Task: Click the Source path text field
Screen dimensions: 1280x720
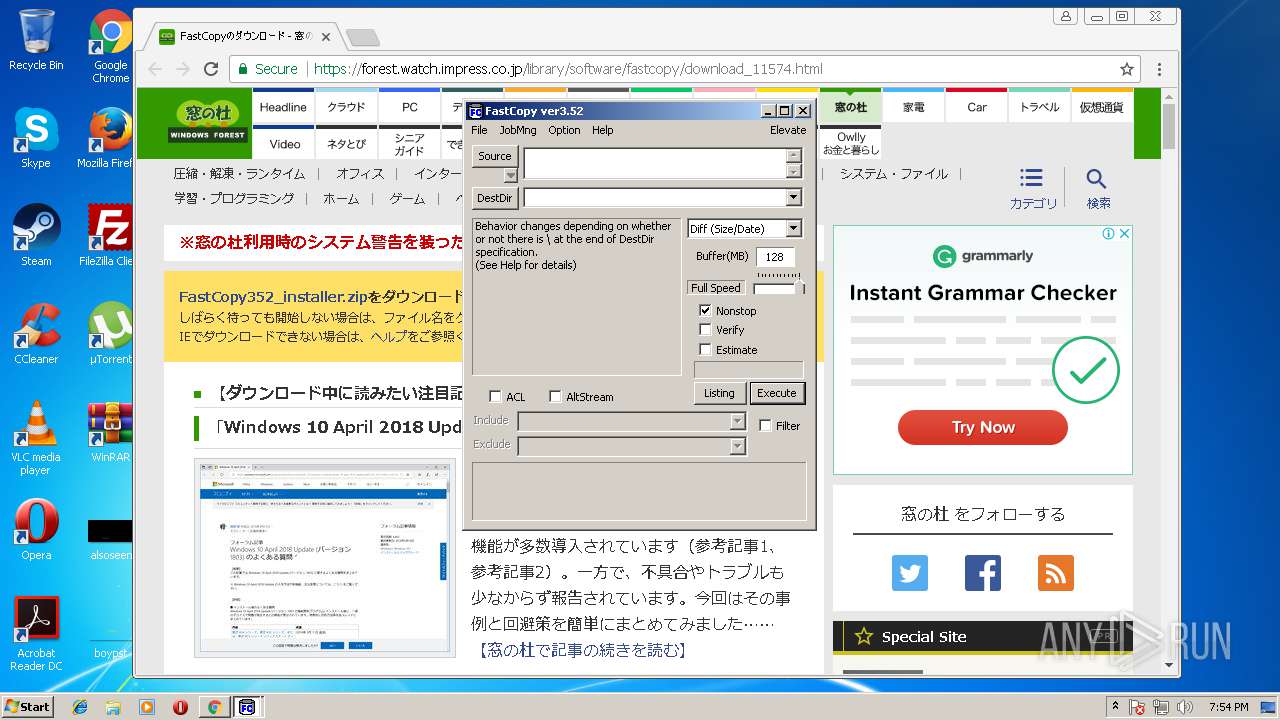Action: pyautogui.click(x=656, y=163)
